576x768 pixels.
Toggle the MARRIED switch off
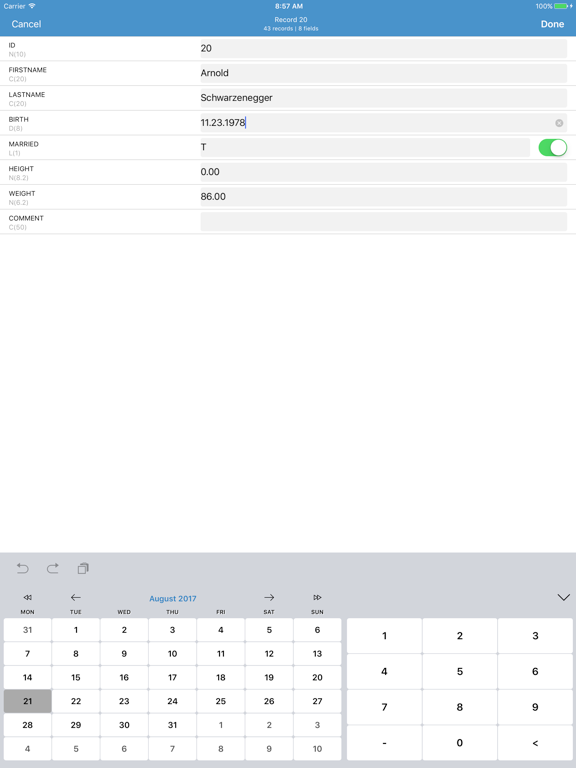(552, 147)
